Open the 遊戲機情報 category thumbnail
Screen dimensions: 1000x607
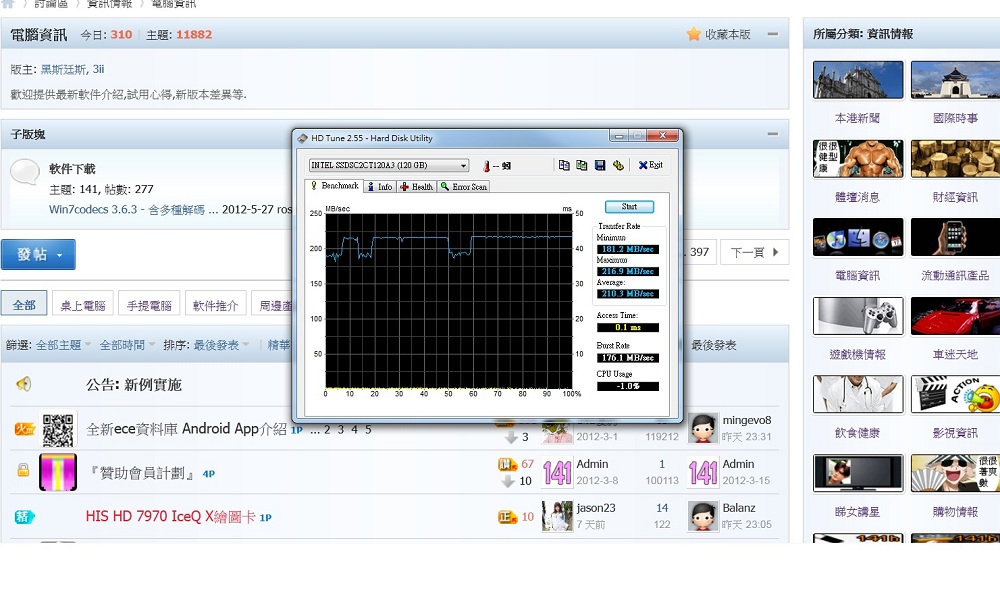[x=858, y=316]
